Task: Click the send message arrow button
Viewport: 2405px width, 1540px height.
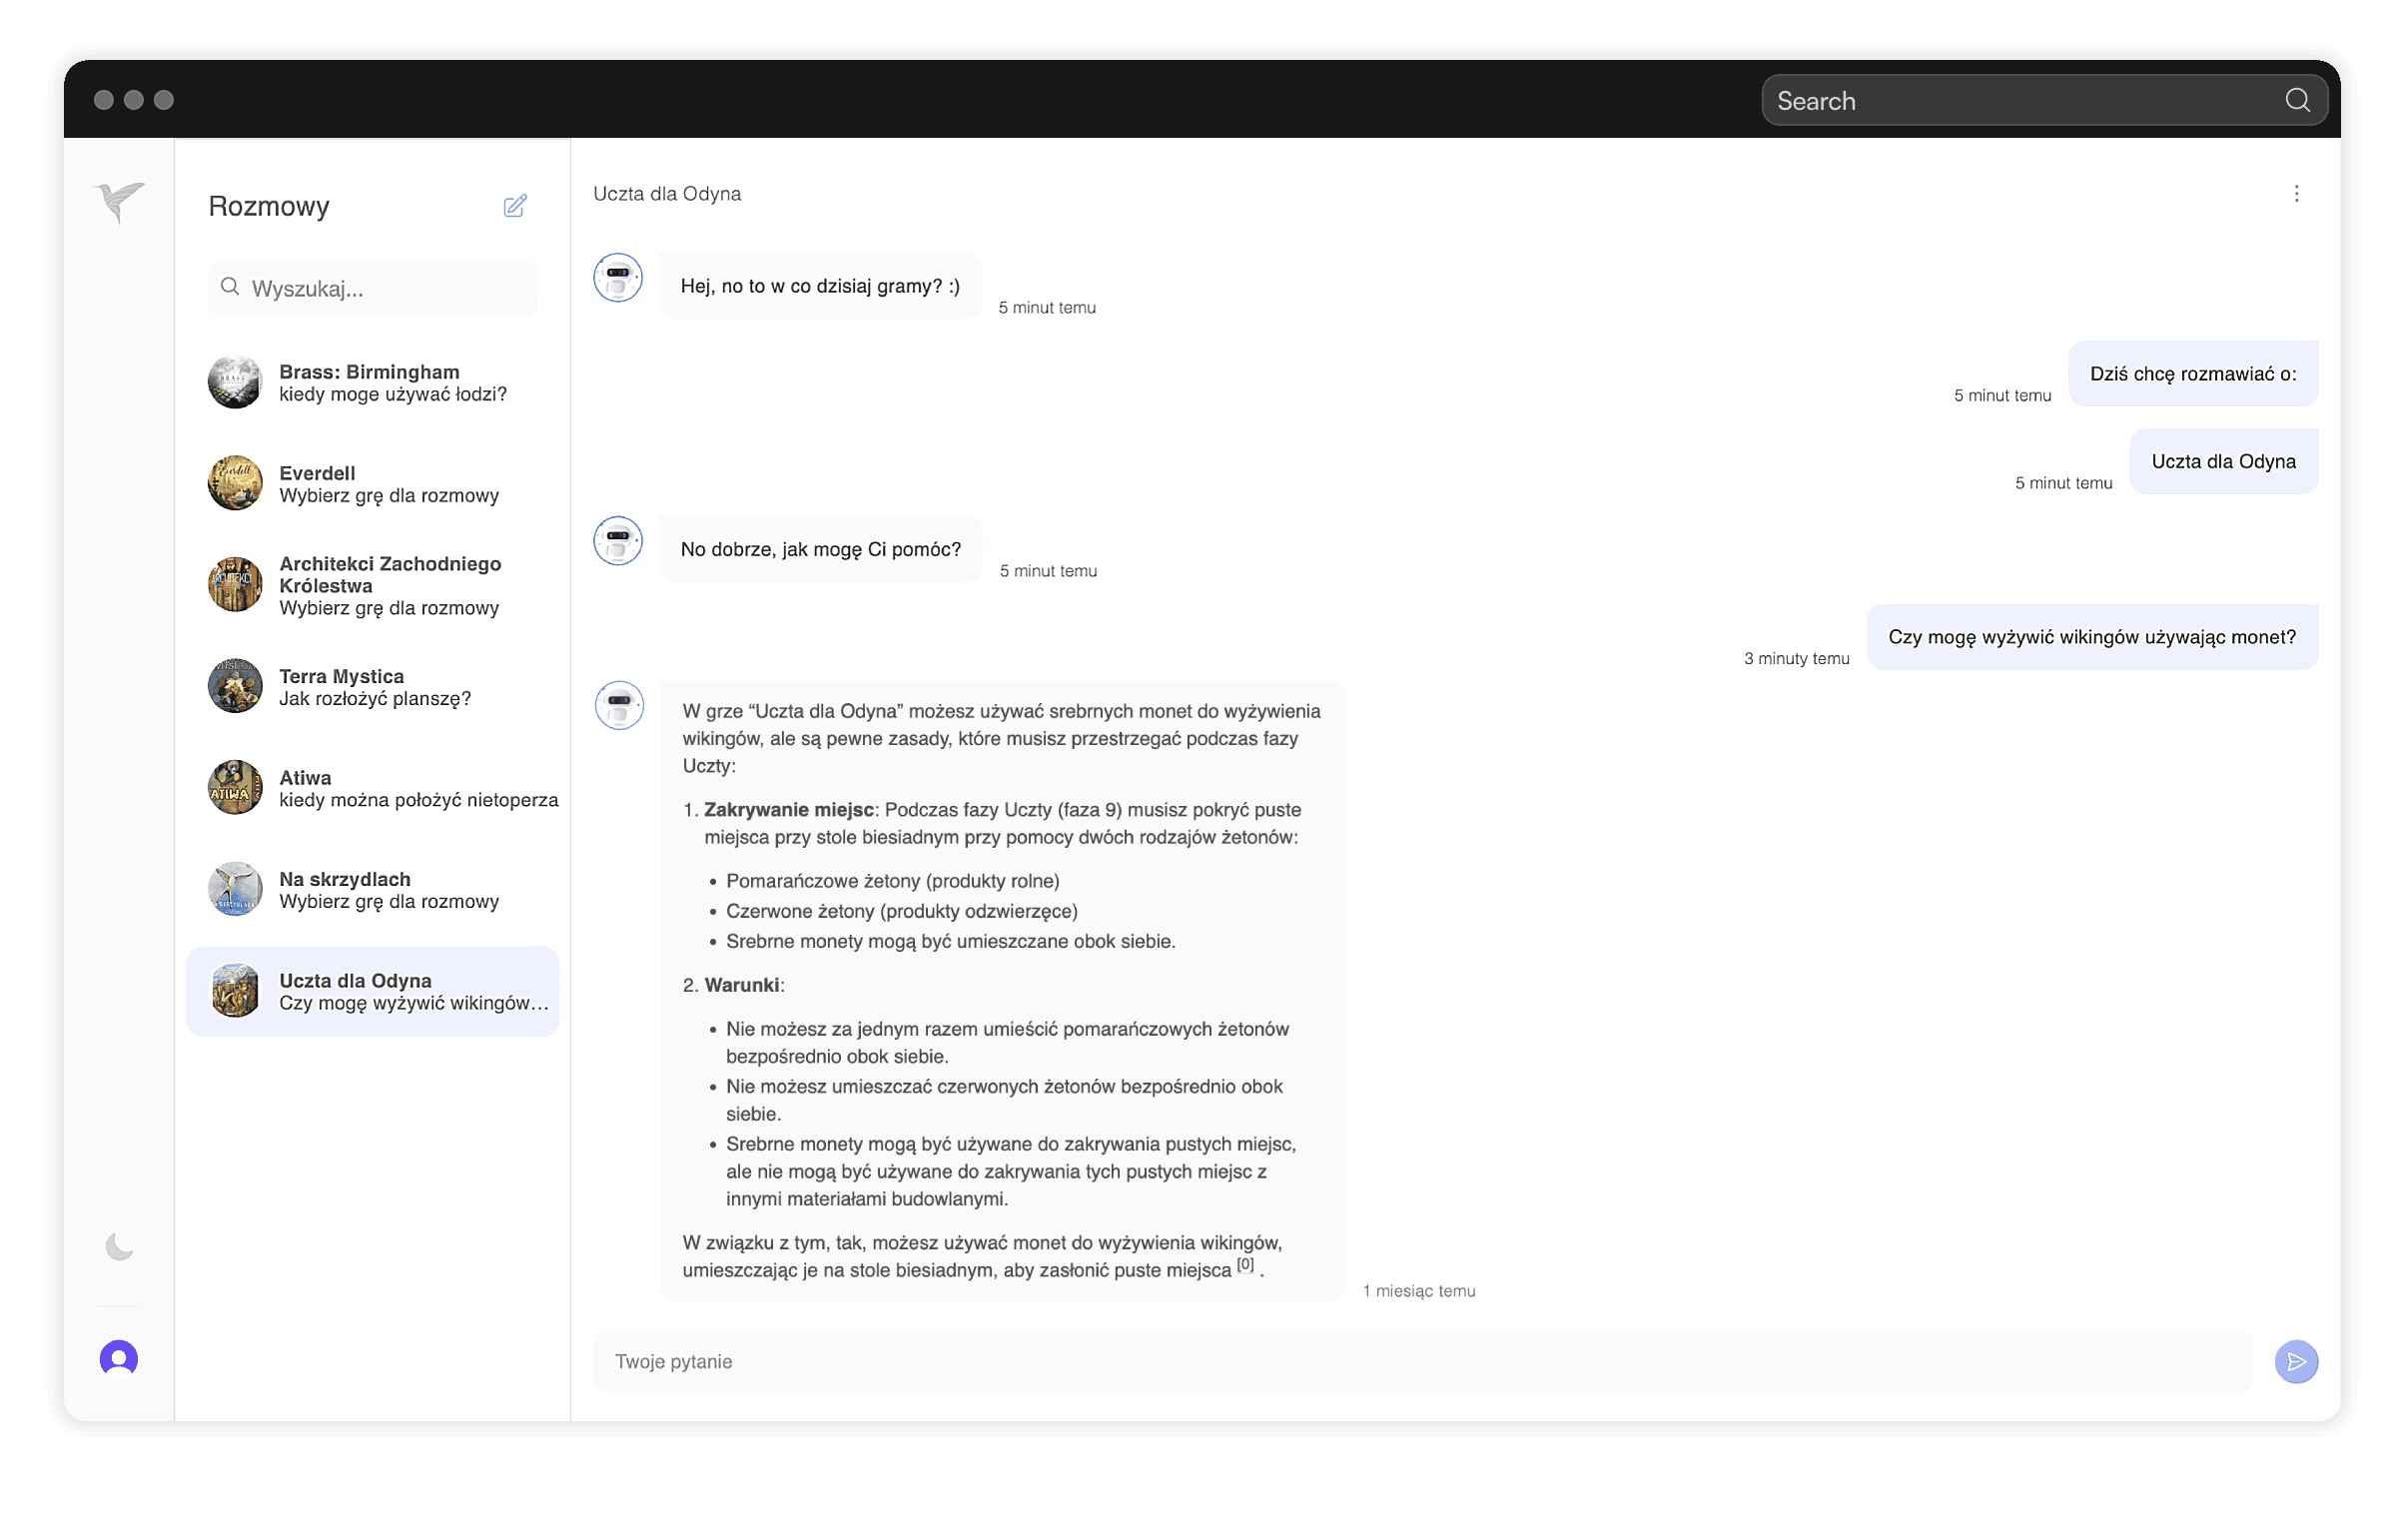Action: (2296, 1361)
